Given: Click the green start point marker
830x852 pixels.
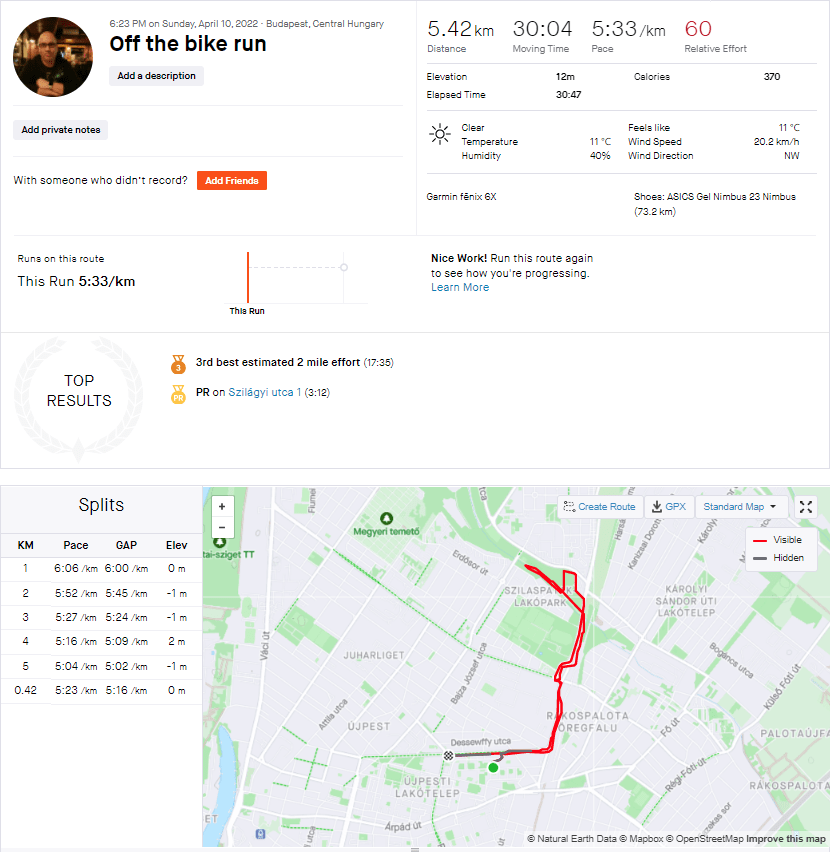Looking at the screenshot, I should point(493,767).
